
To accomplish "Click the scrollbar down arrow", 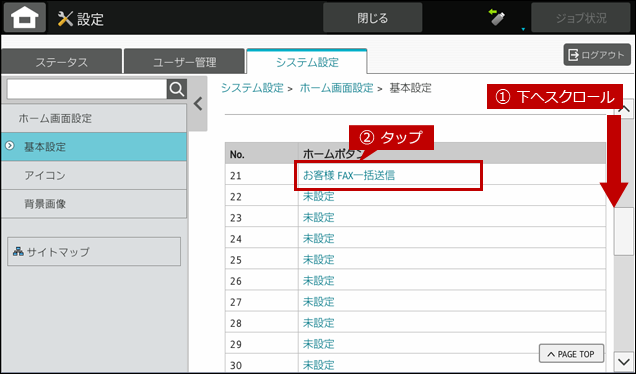I will click(x=623, y=361).
